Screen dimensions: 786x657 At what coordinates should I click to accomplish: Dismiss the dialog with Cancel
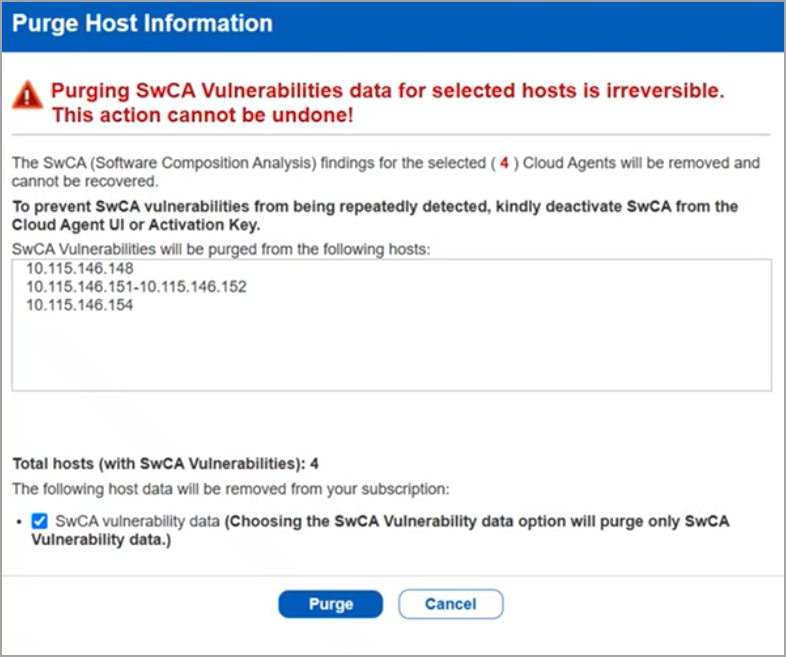pyautogui.click(x=450, y=604)
